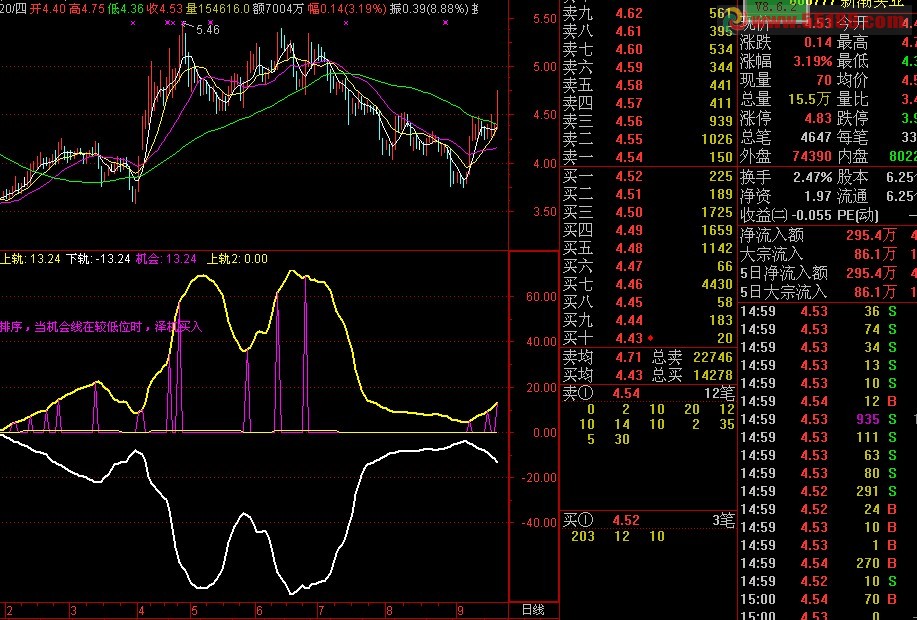Click the 买二 bid row at 4.51

(x=647, y=194)
